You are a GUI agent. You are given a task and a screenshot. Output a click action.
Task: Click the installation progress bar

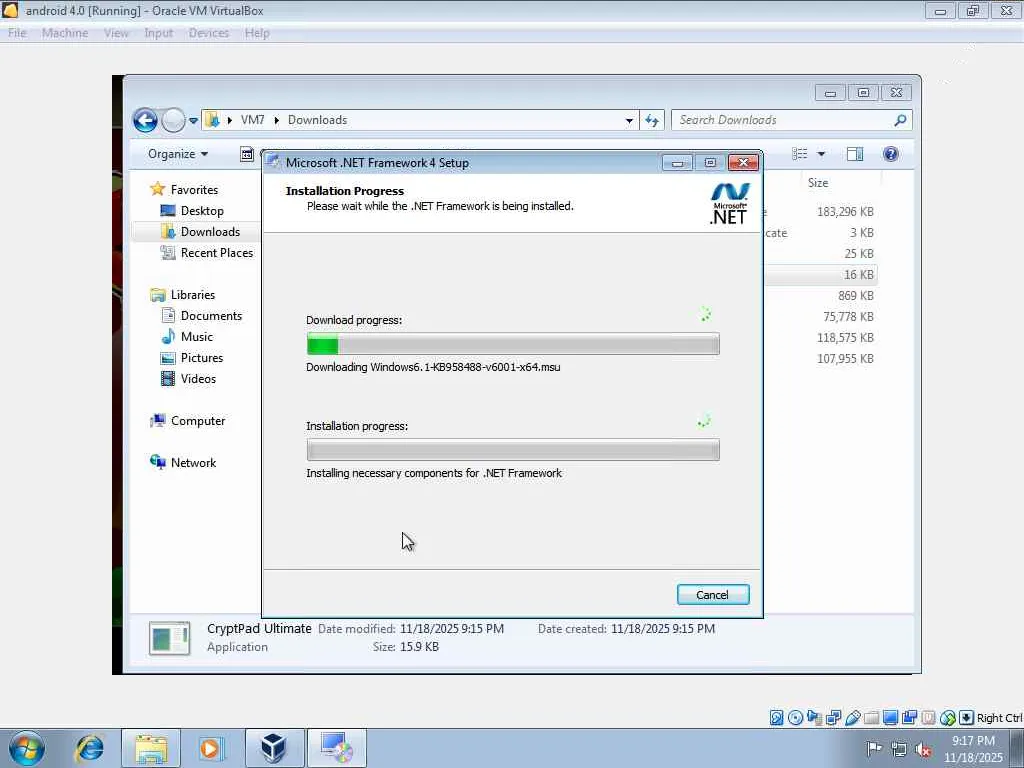tap(513, 449)
